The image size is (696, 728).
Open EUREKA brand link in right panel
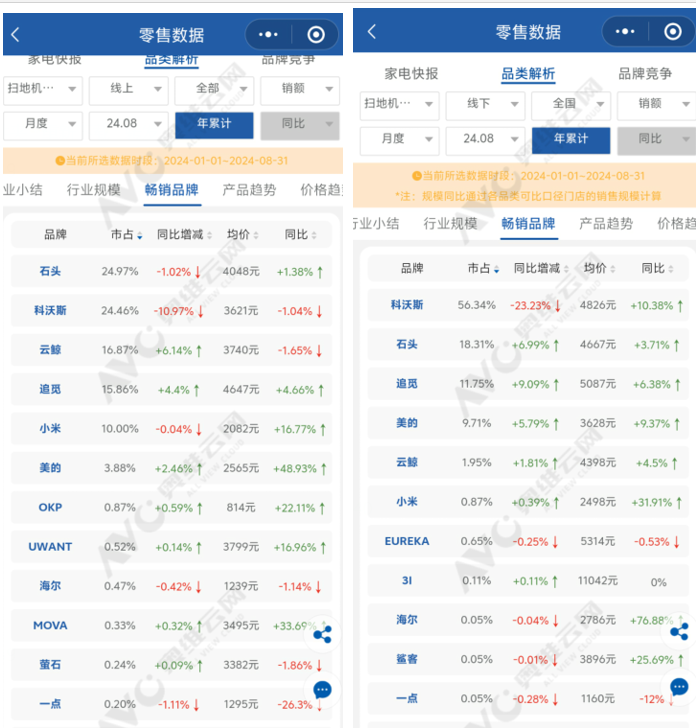tap(407, 541)
